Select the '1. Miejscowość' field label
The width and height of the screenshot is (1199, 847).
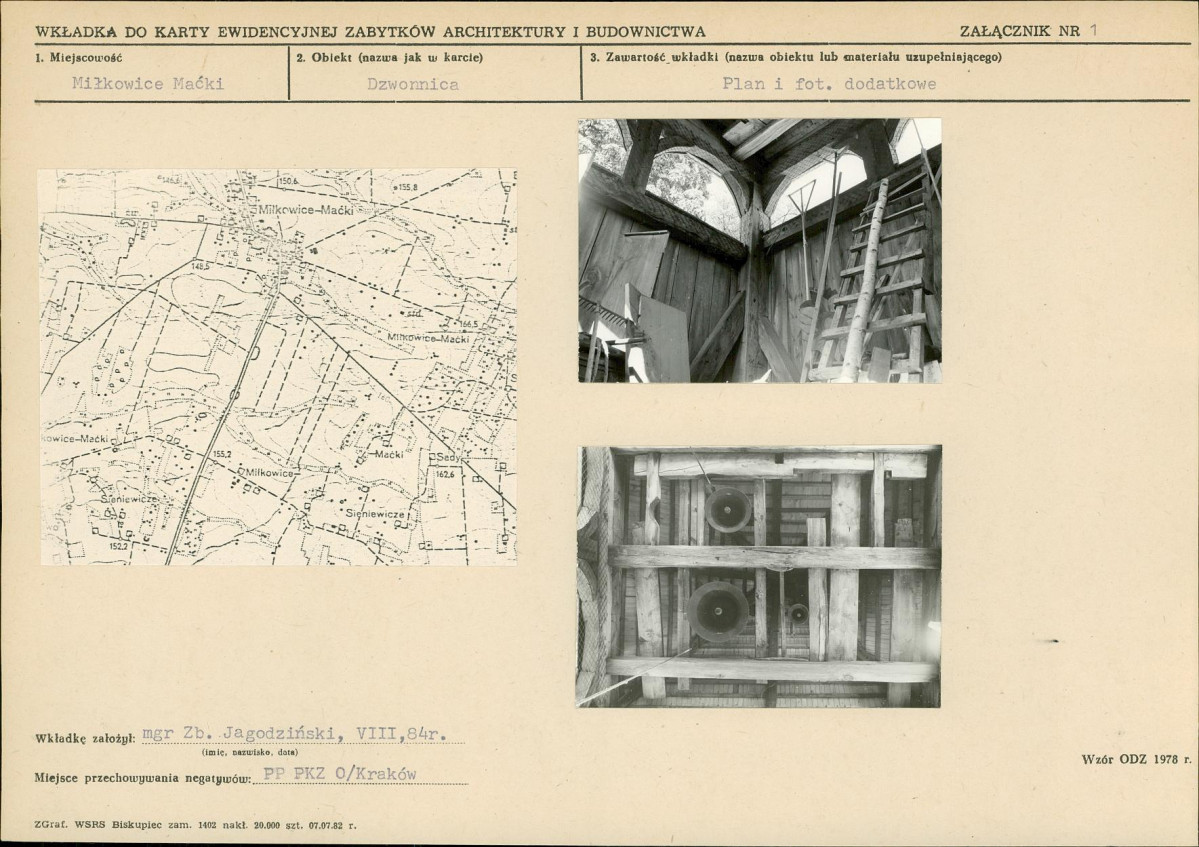pyautogui.click(x=79, y=57)
